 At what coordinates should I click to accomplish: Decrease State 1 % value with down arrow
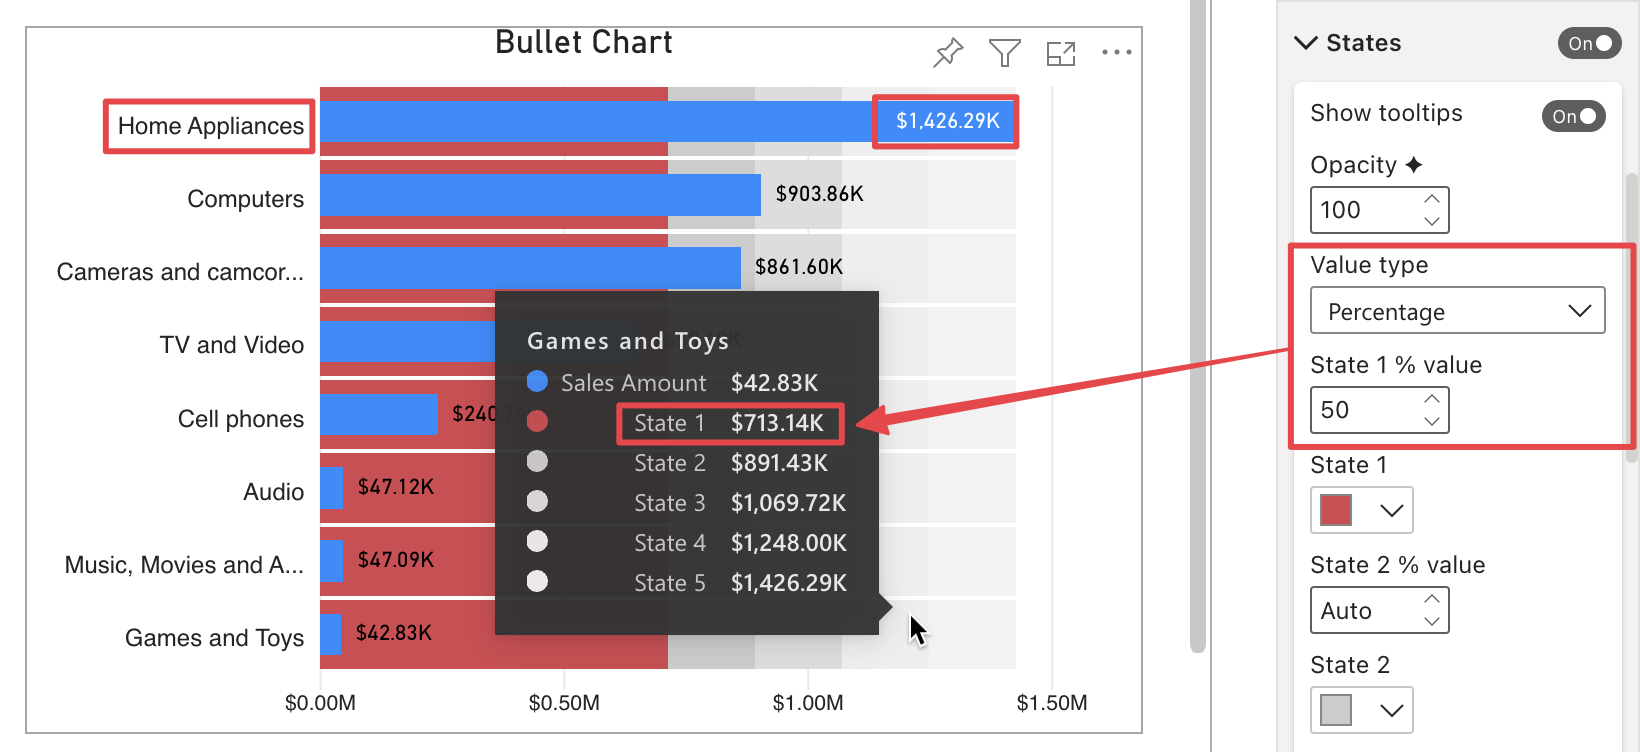1432,421
